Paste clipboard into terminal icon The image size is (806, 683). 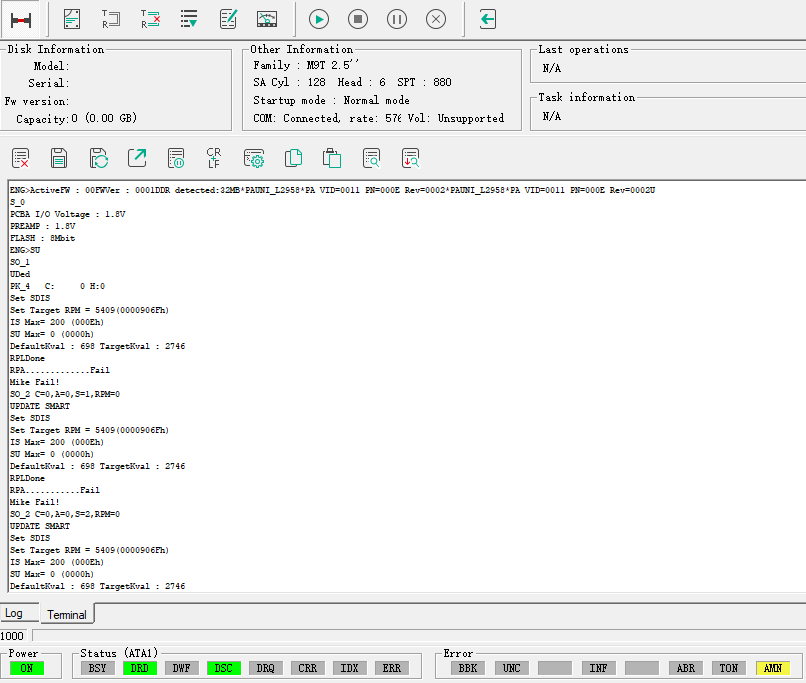[x=332, y=158]
